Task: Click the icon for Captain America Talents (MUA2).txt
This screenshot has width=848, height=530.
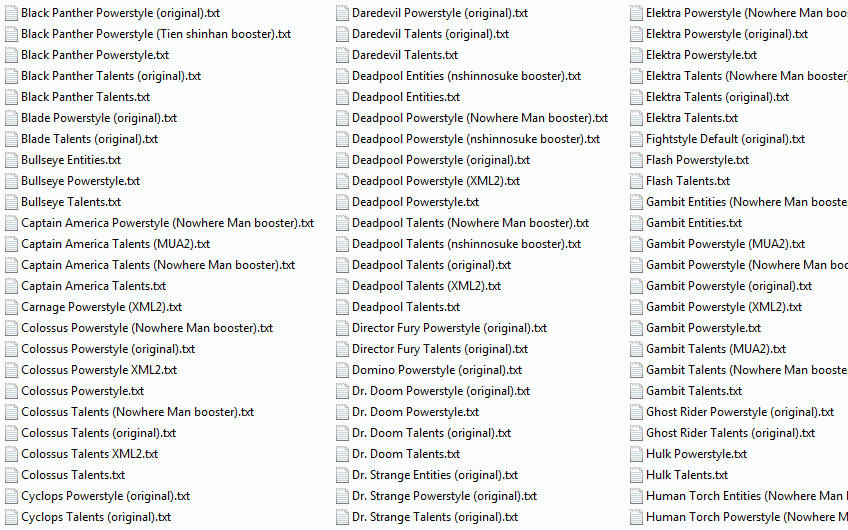Action: (x=11, y=244)
